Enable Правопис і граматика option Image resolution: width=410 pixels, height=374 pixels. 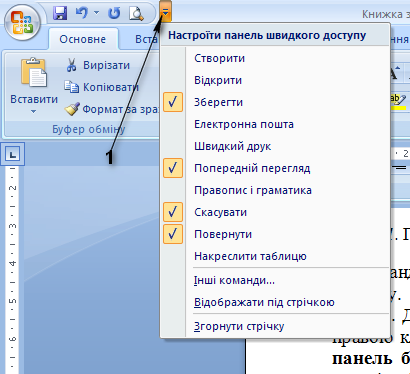275,190
